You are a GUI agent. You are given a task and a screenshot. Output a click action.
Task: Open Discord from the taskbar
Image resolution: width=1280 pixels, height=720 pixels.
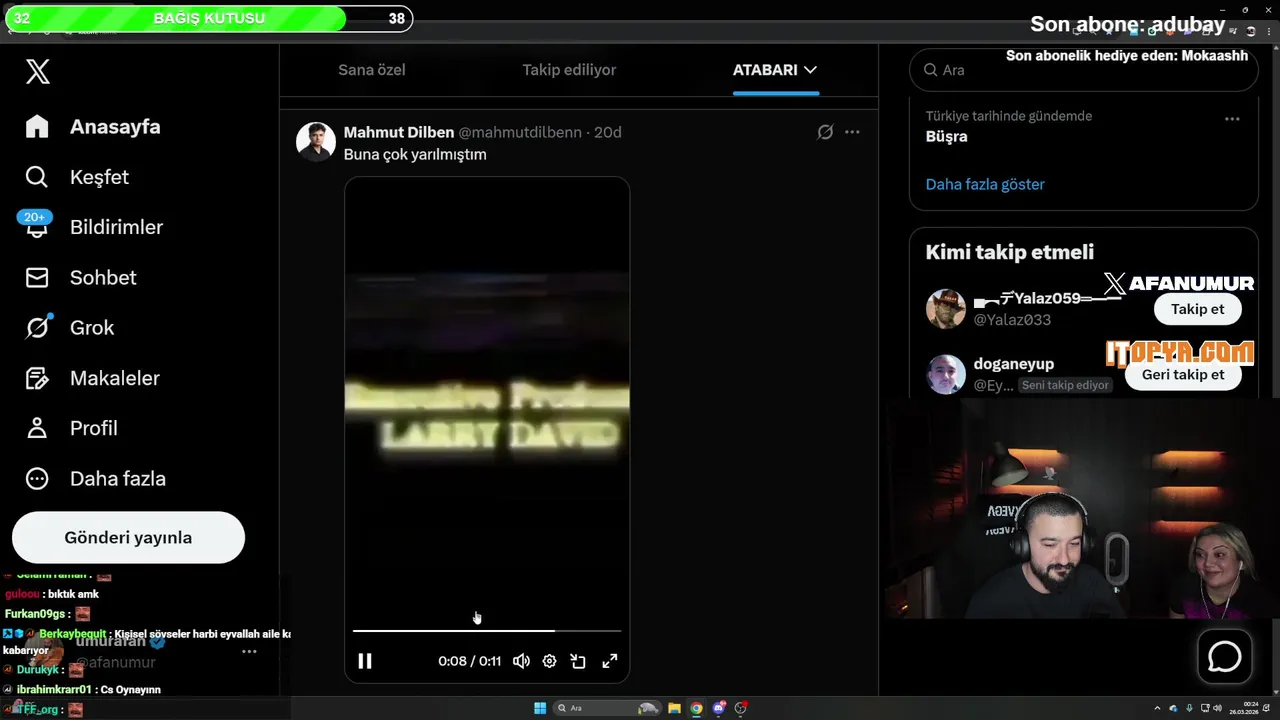click(719, 708)
